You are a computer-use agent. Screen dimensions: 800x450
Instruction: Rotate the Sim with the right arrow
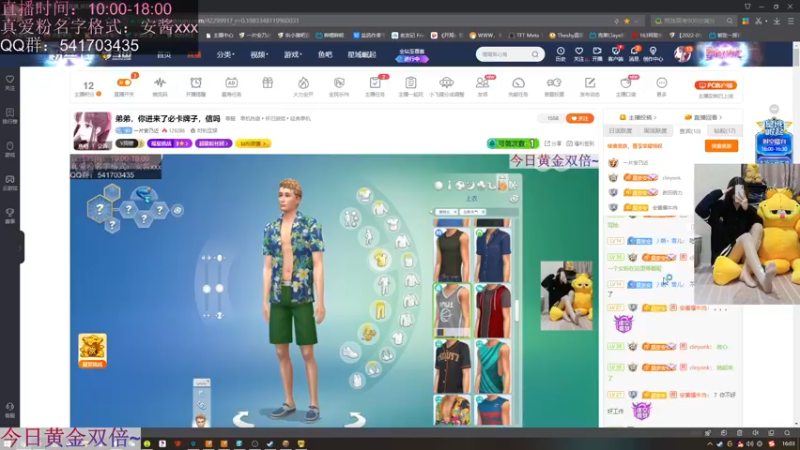pos(355,419)
